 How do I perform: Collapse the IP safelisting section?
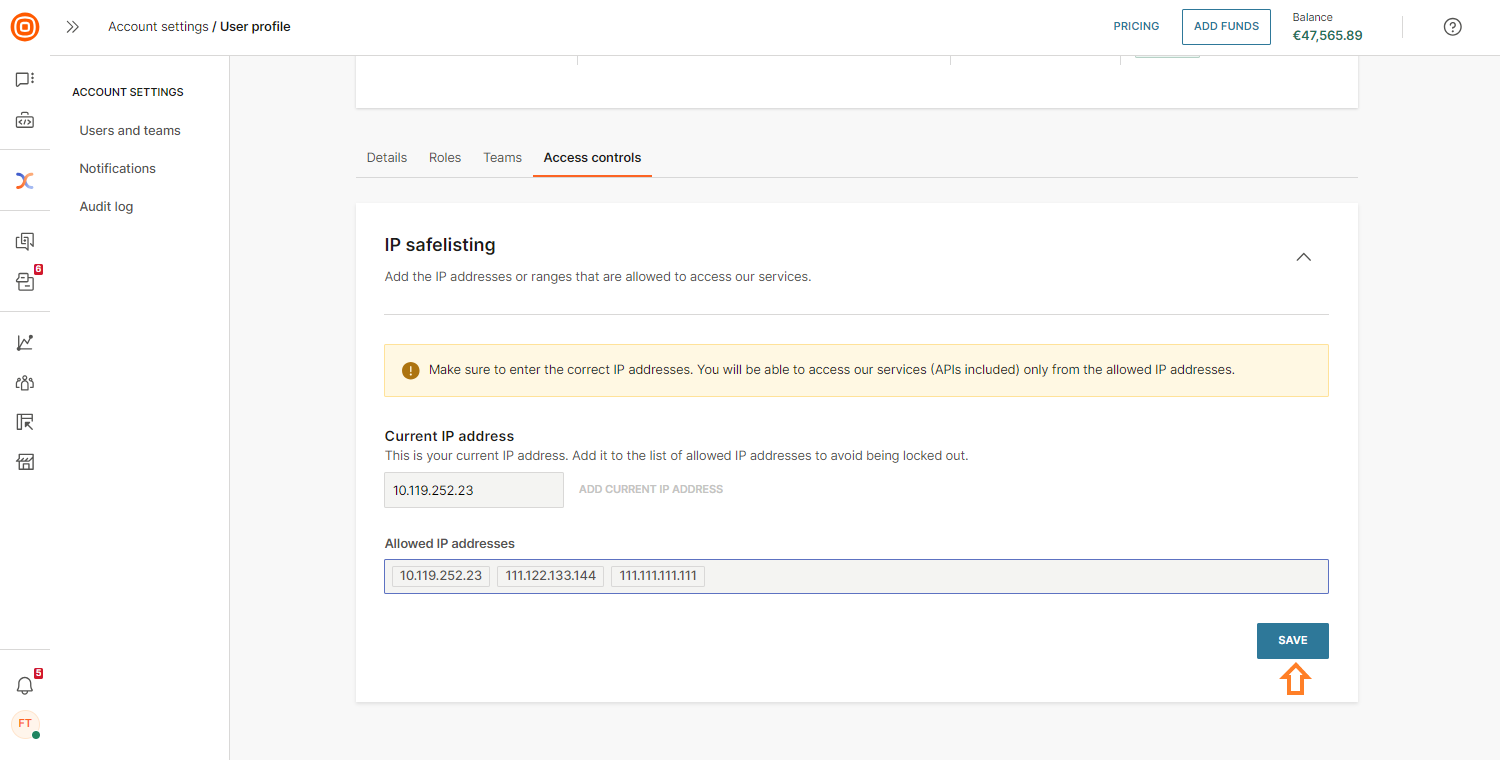[1303, 257]
